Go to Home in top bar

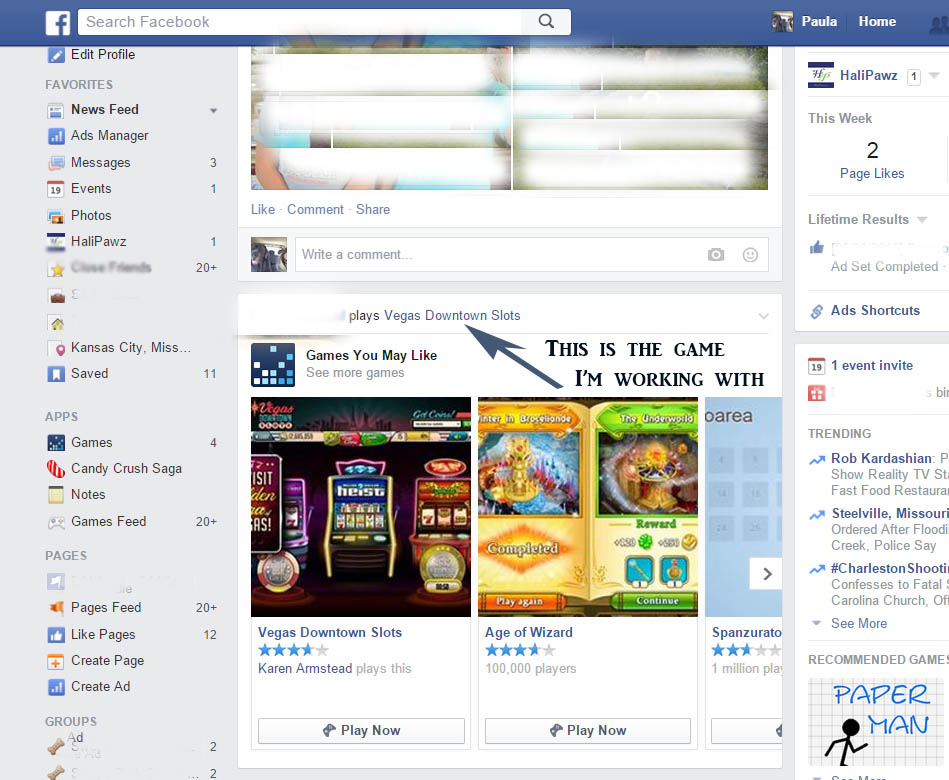click(877, 21)
